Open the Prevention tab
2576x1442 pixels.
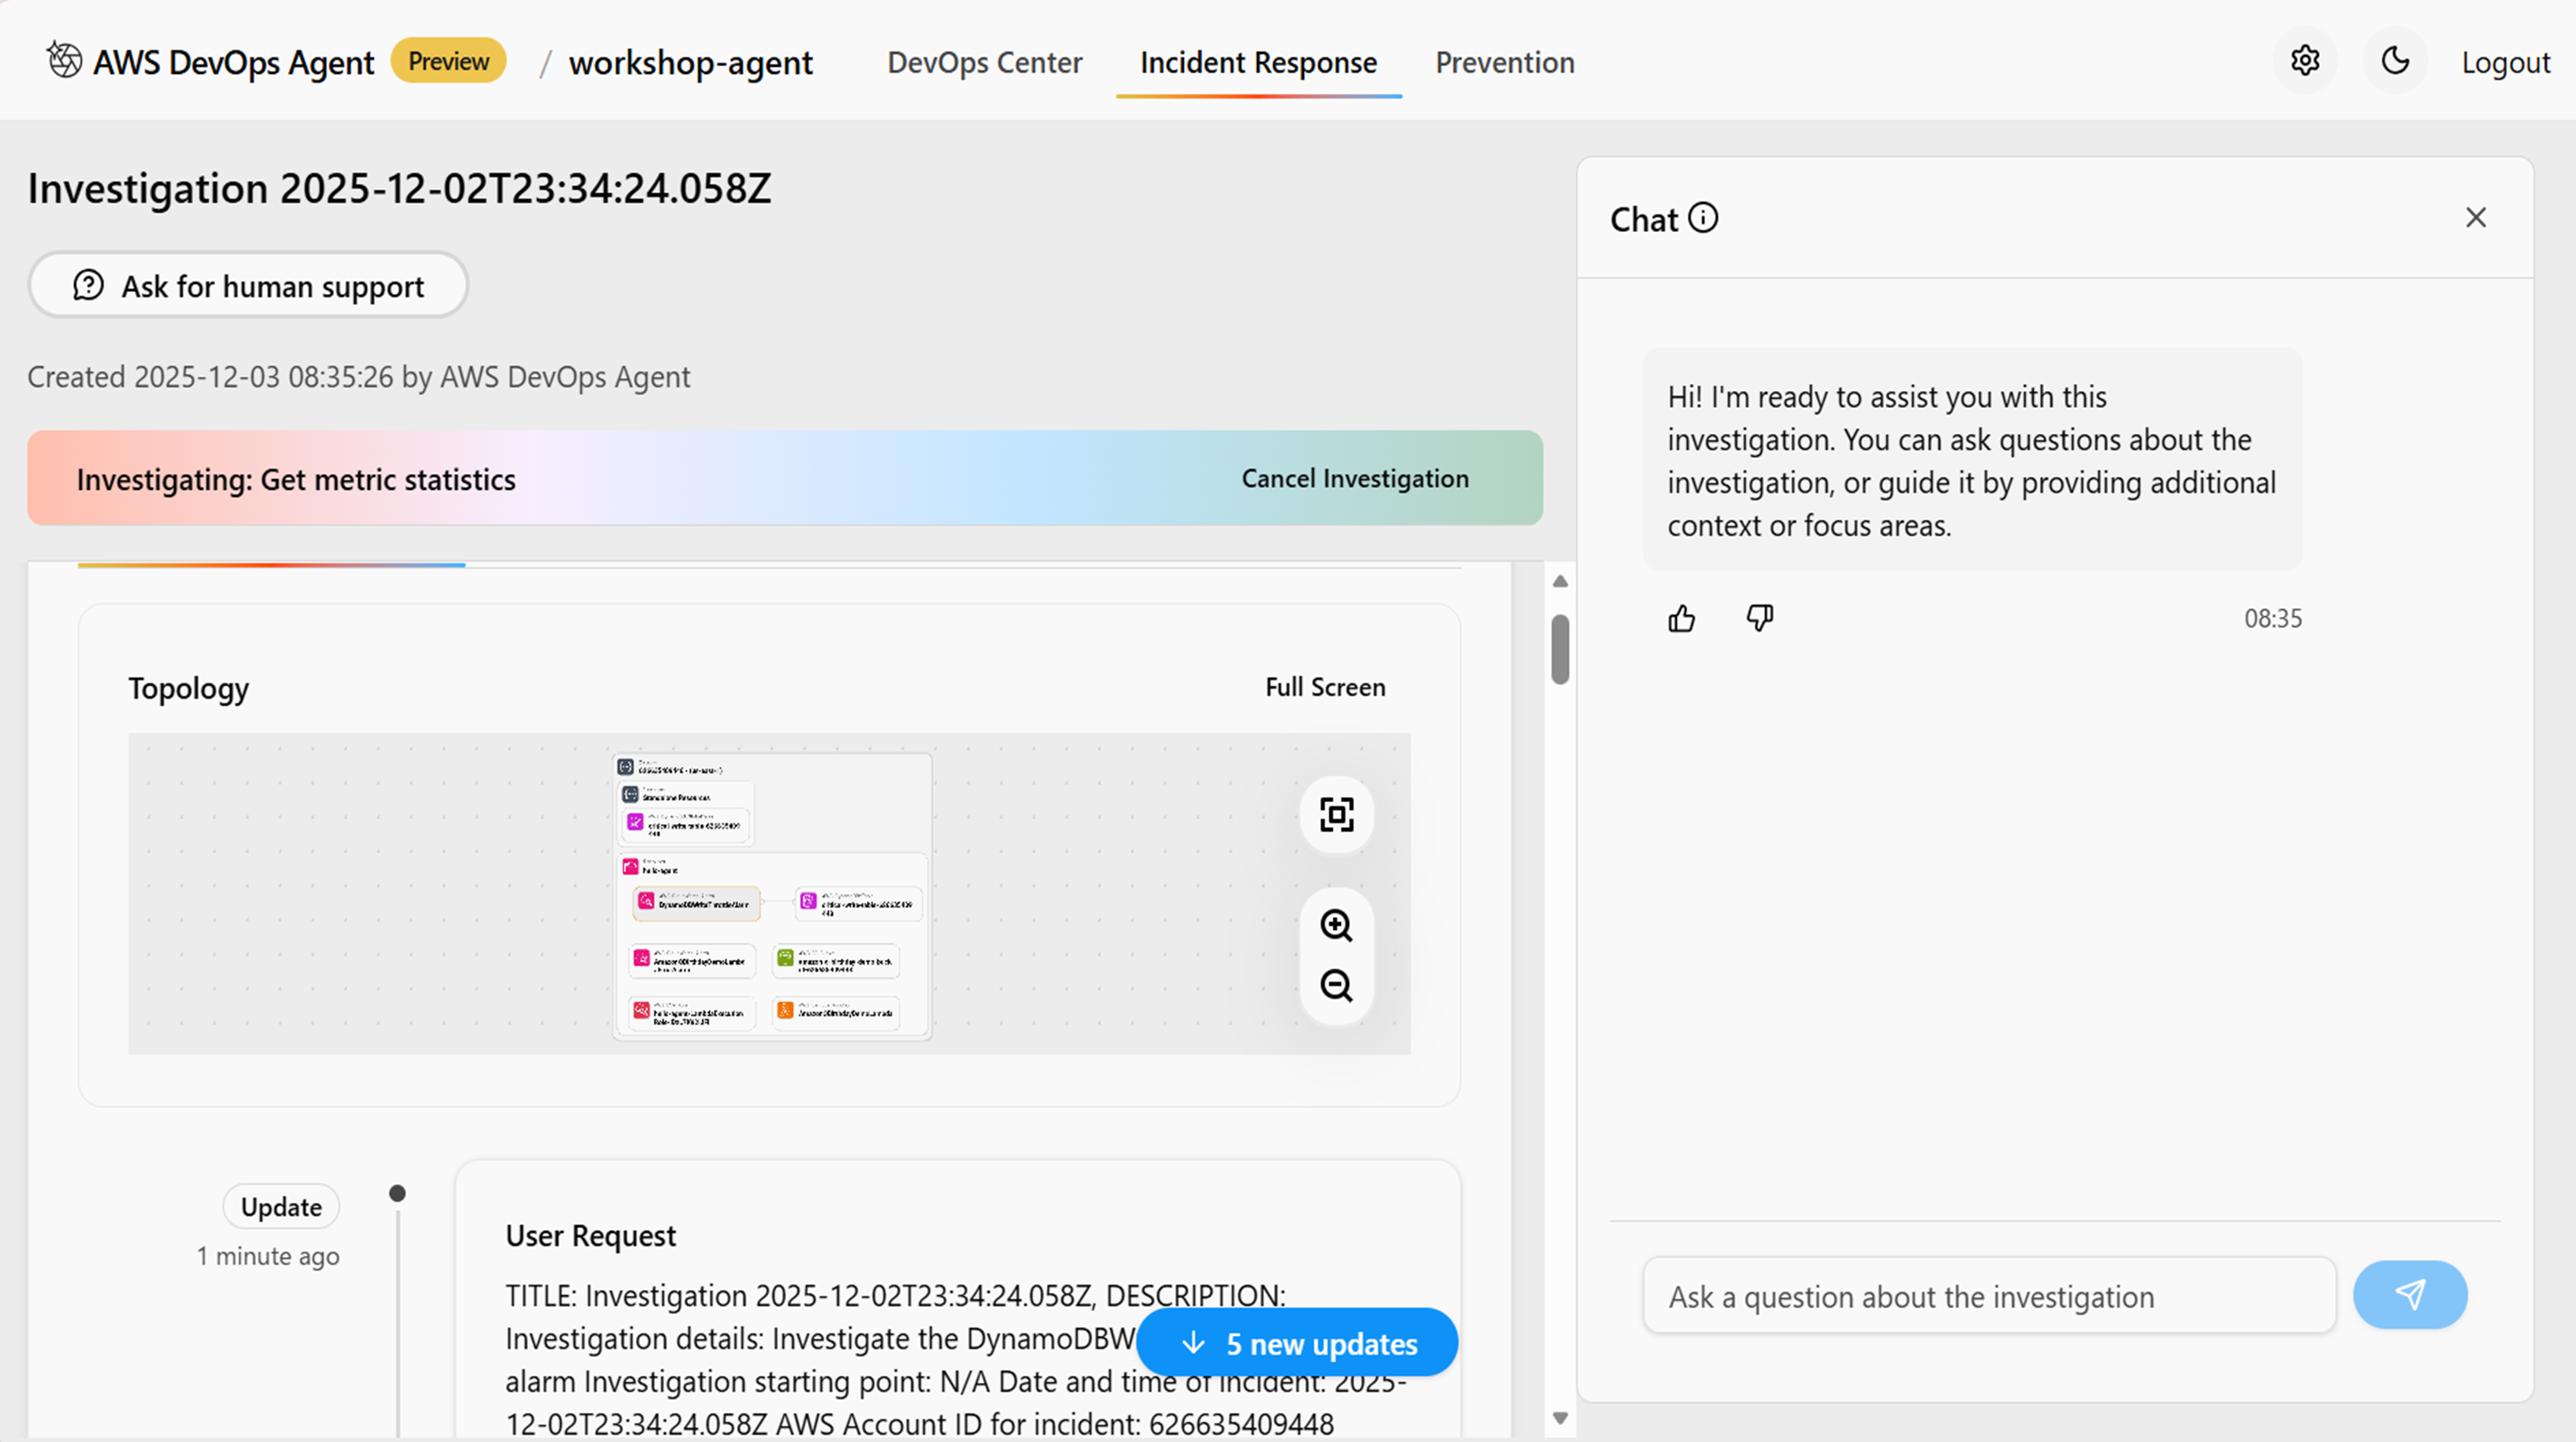tap(1504, 62)
